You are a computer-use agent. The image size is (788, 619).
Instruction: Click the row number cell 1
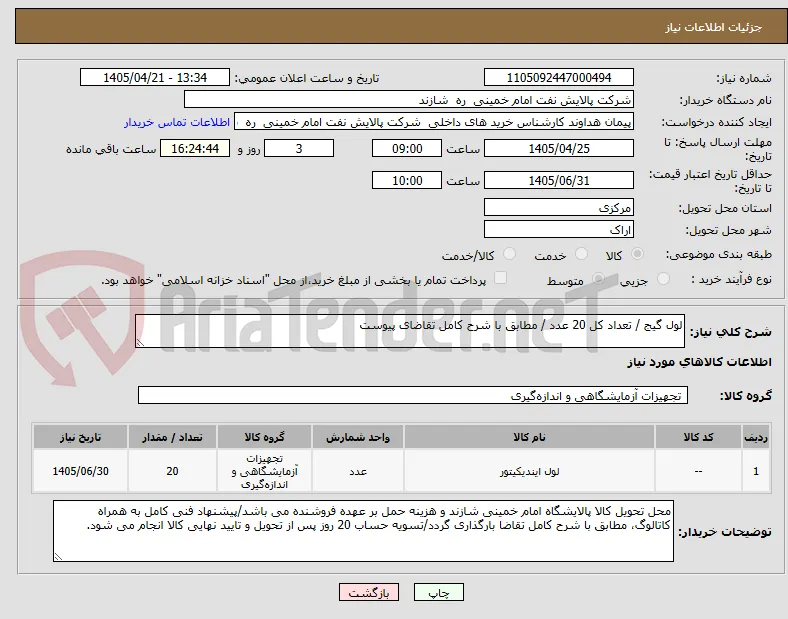(756, 471)
